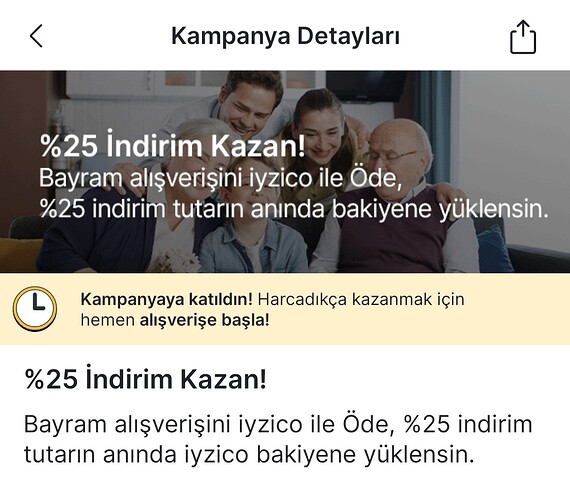
Task: Tap the banner line ending "bakiyene yüklensin."
Action: (x=294, y=209)
